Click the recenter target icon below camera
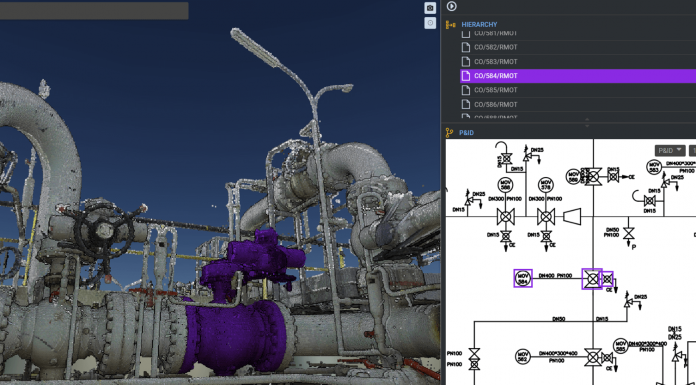 point(430,23)
